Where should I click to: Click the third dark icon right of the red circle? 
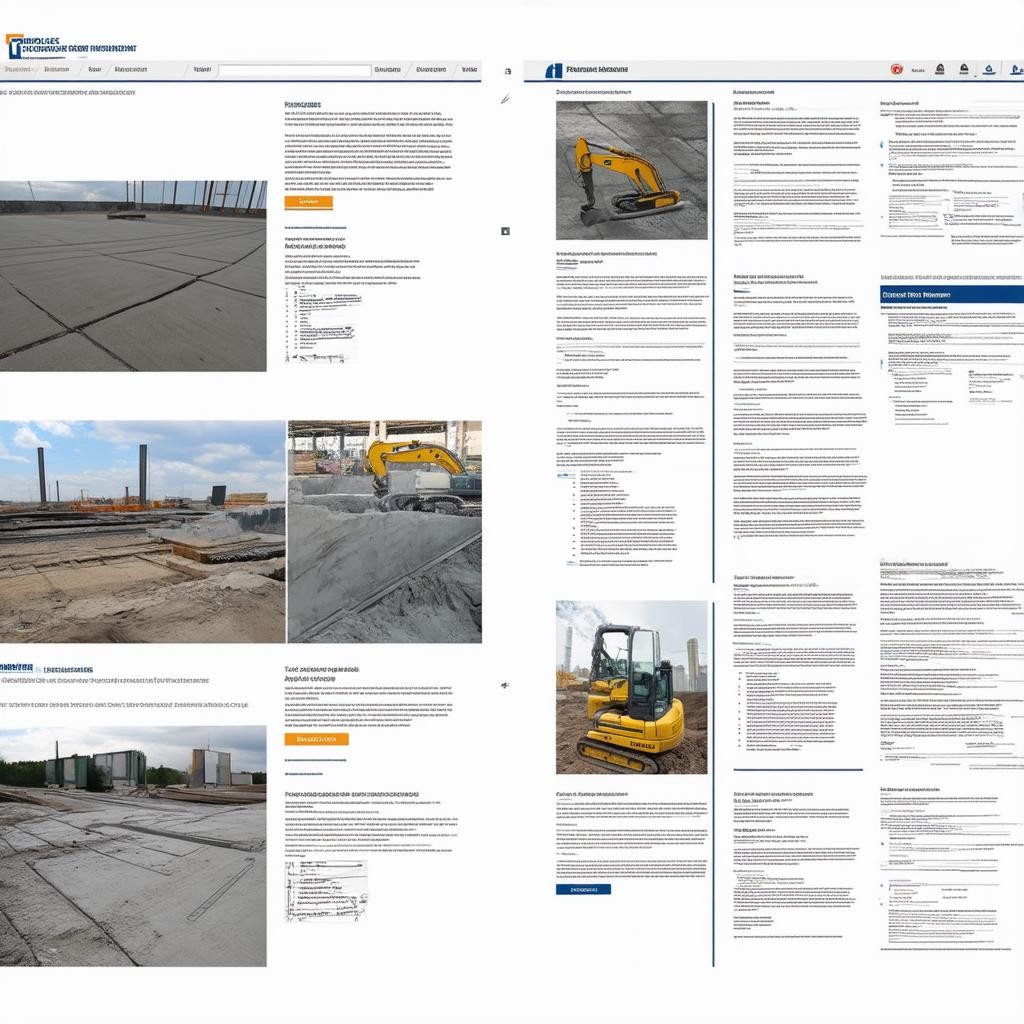click(x=988, y=70)
